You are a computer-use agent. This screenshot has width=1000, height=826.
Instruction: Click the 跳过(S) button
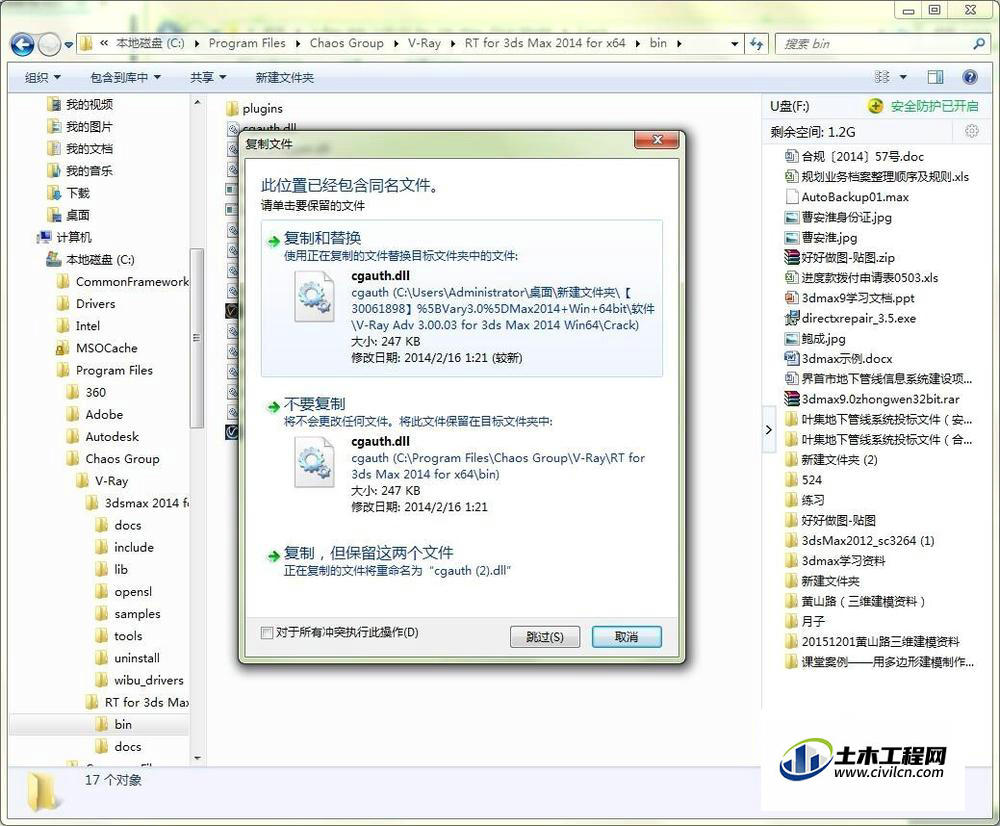tap(545, 637)
